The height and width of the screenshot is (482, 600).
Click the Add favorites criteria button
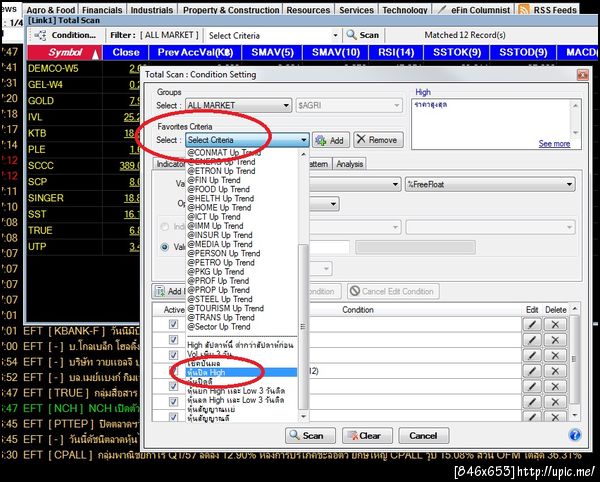coord(331,140)
